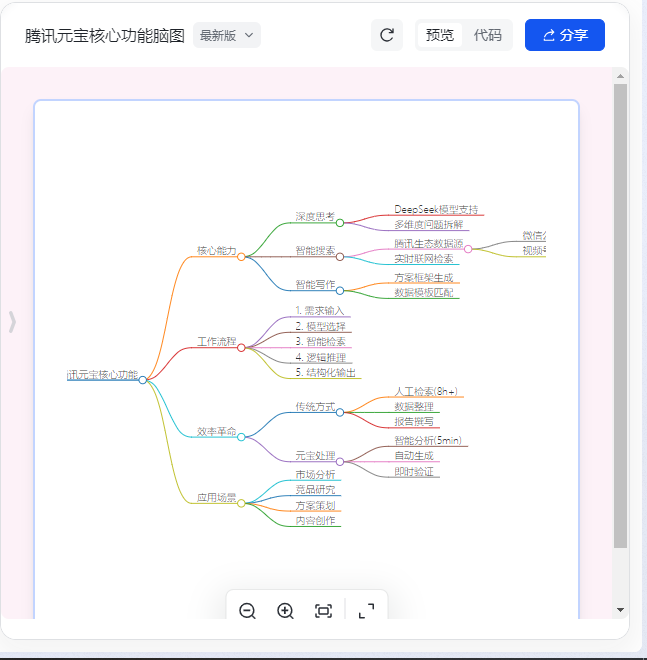Select the 多维度问题拆解 node text
The width and height of the screenshot is (647, 660).
429,224
